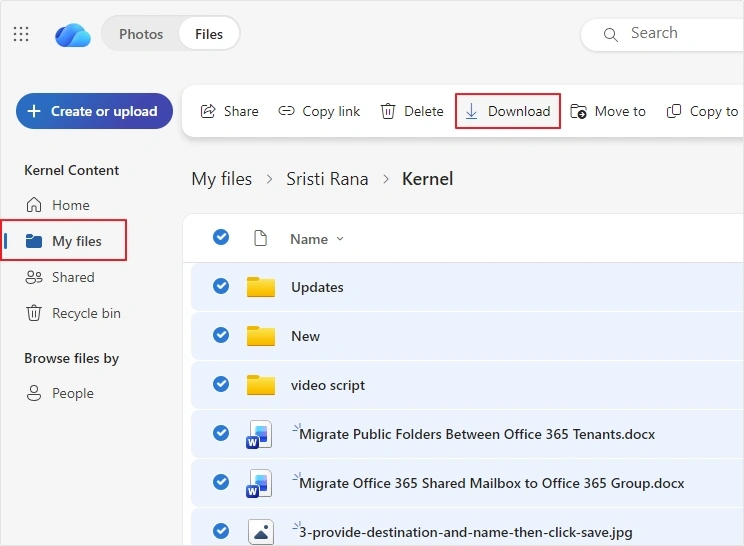Click the Download button

pos(508,111)
